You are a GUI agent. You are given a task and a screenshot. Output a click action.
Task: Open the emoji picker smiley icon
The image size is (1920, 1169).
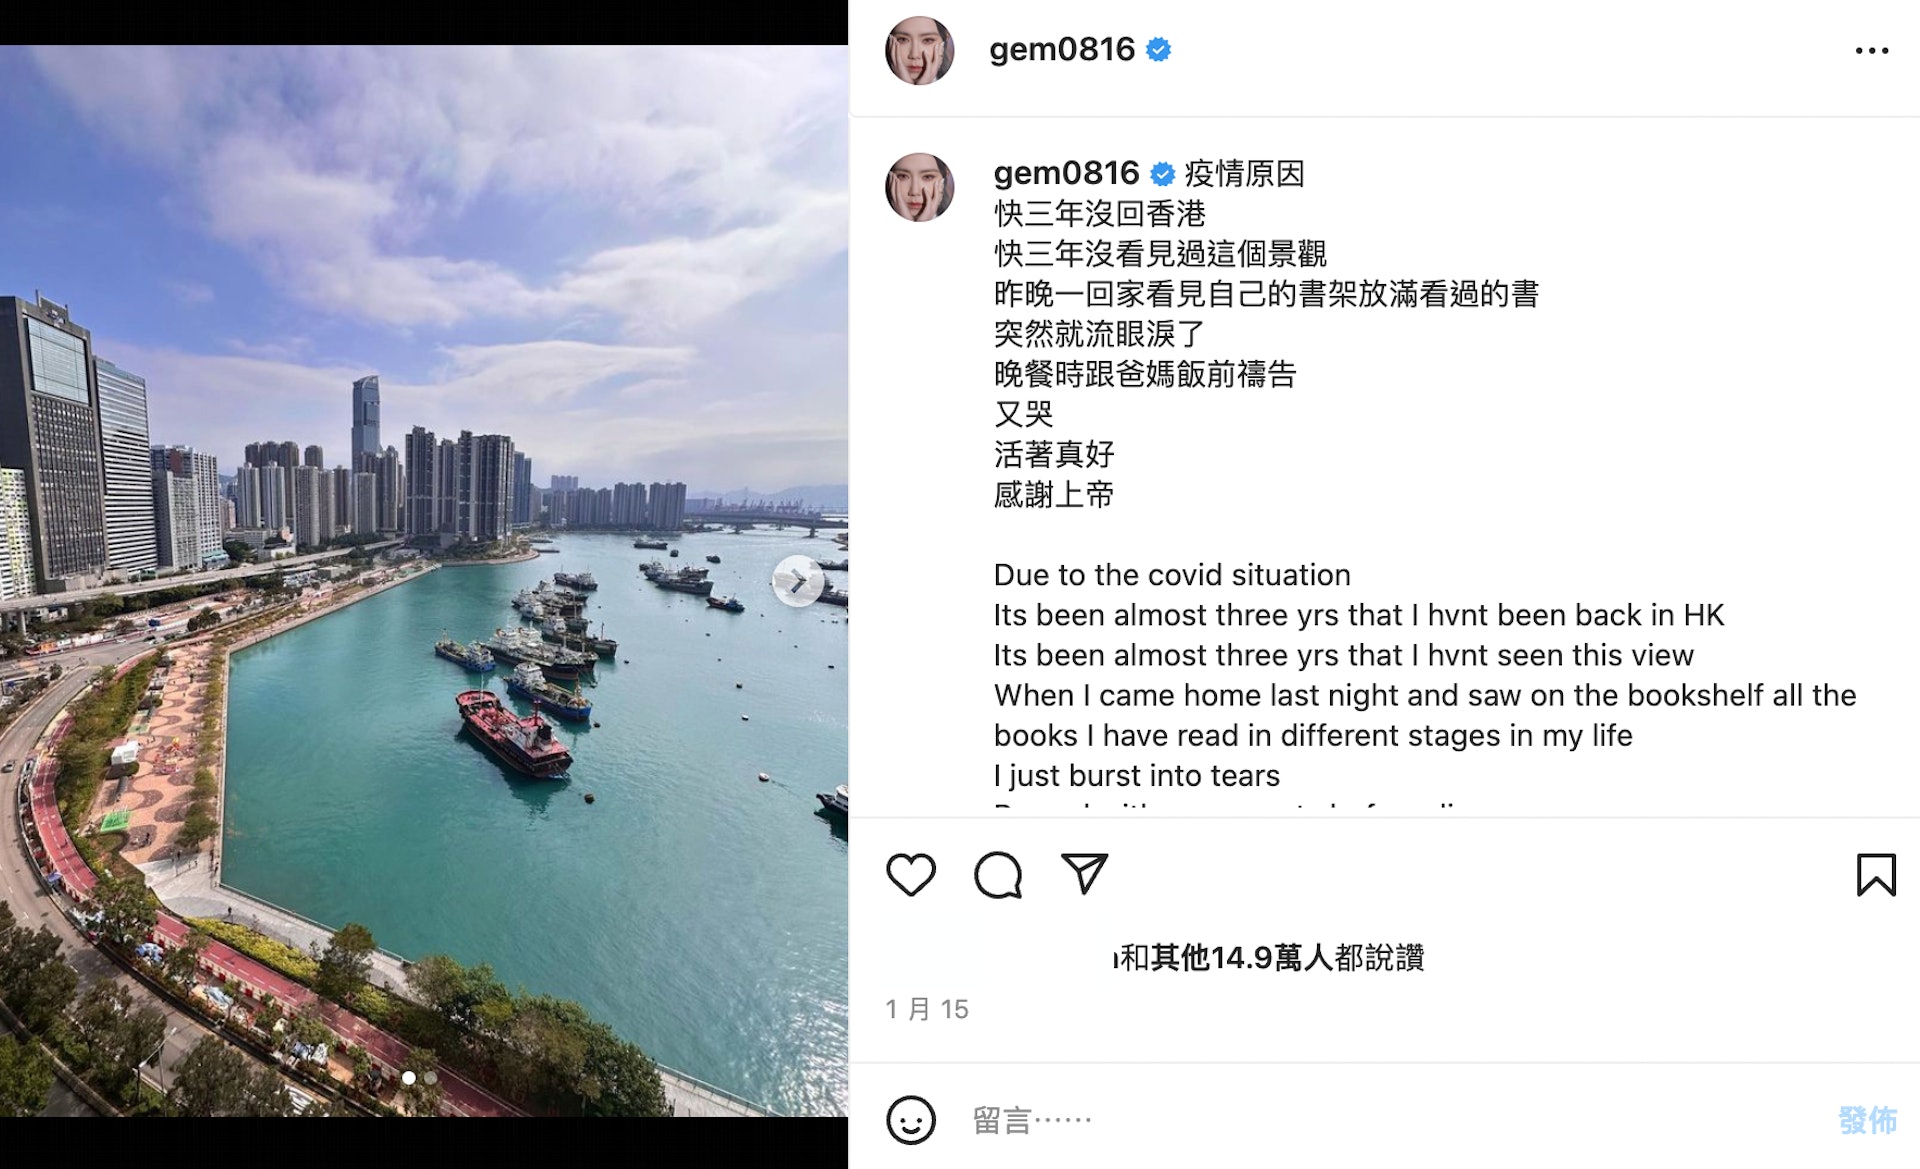[x=911, y=1120]
